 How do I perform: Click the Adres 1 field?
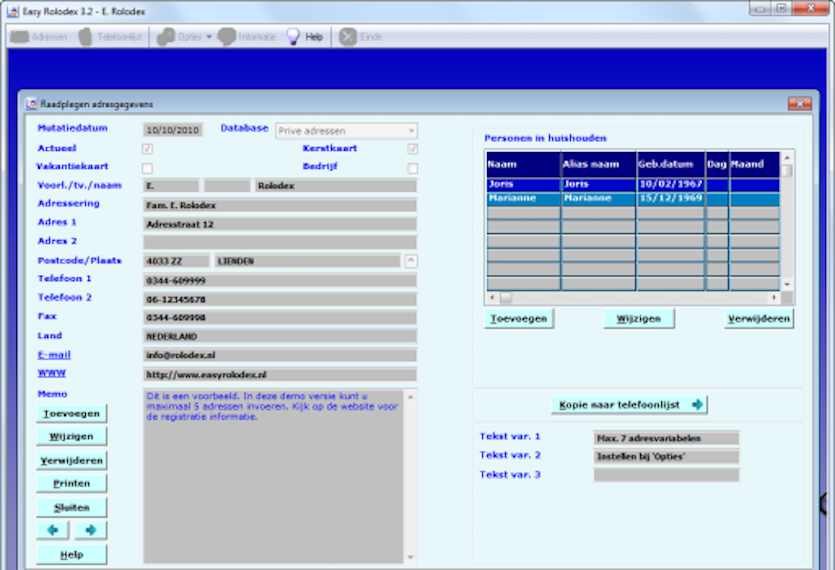point(280,224)
